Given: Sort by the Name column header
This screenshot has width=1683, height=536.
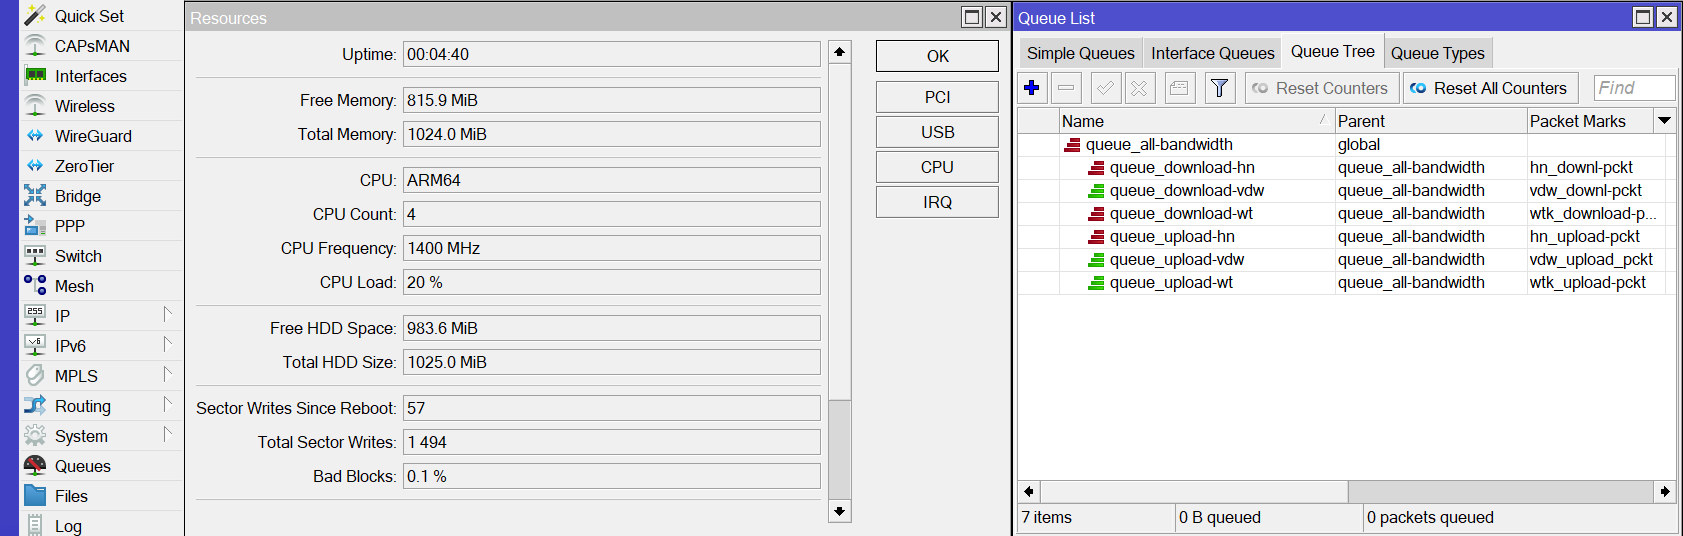Looking at the screenshot, I should [1196, 121].
